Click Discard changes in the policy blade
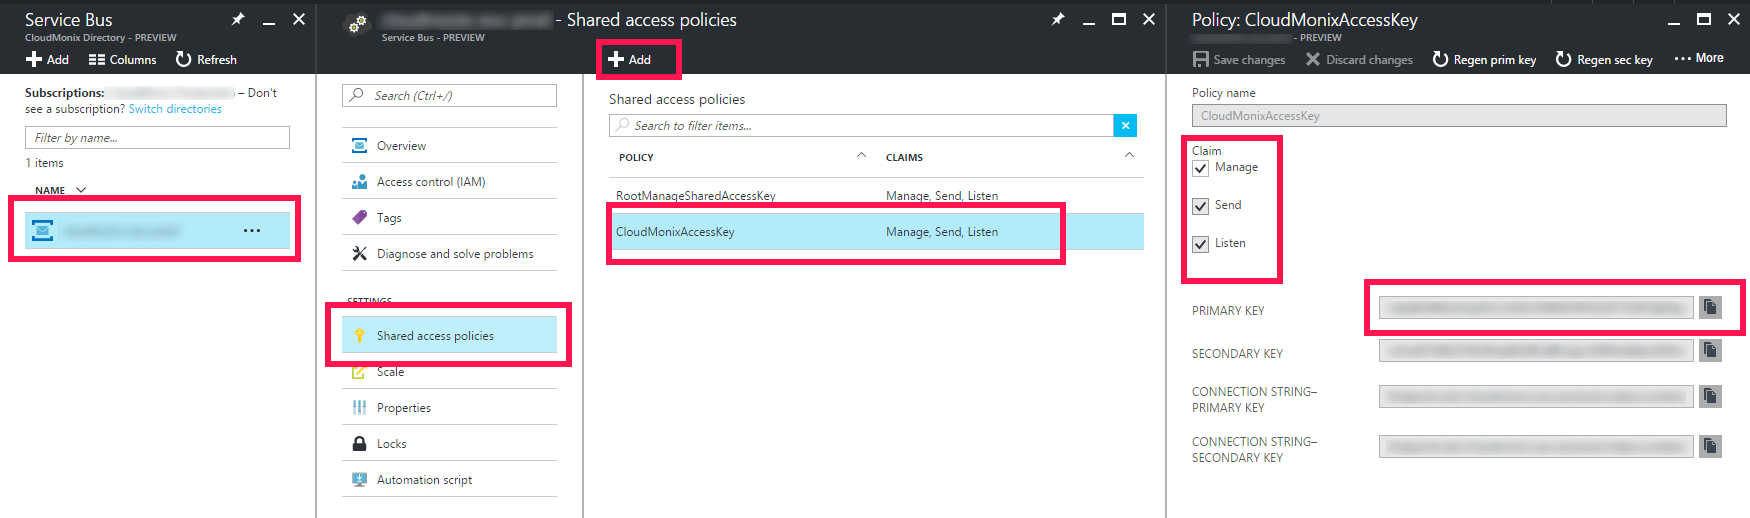The height and width of the screenshot is (518, 1750). pyautogui.click(x=1359, y=60)
